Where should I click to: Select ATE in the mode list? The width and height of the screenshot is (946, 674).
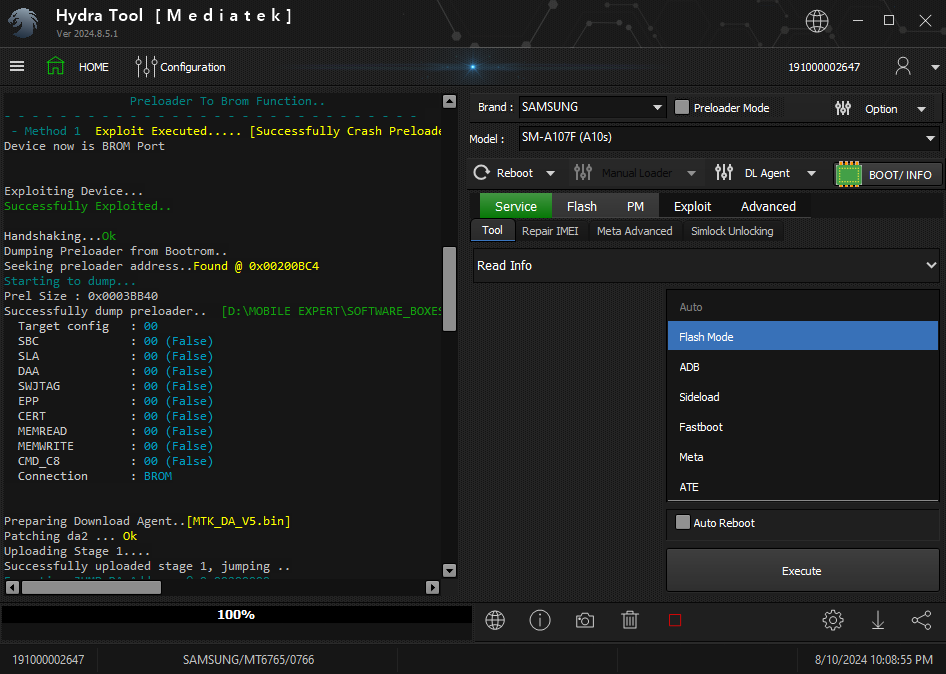pos(802,487)
